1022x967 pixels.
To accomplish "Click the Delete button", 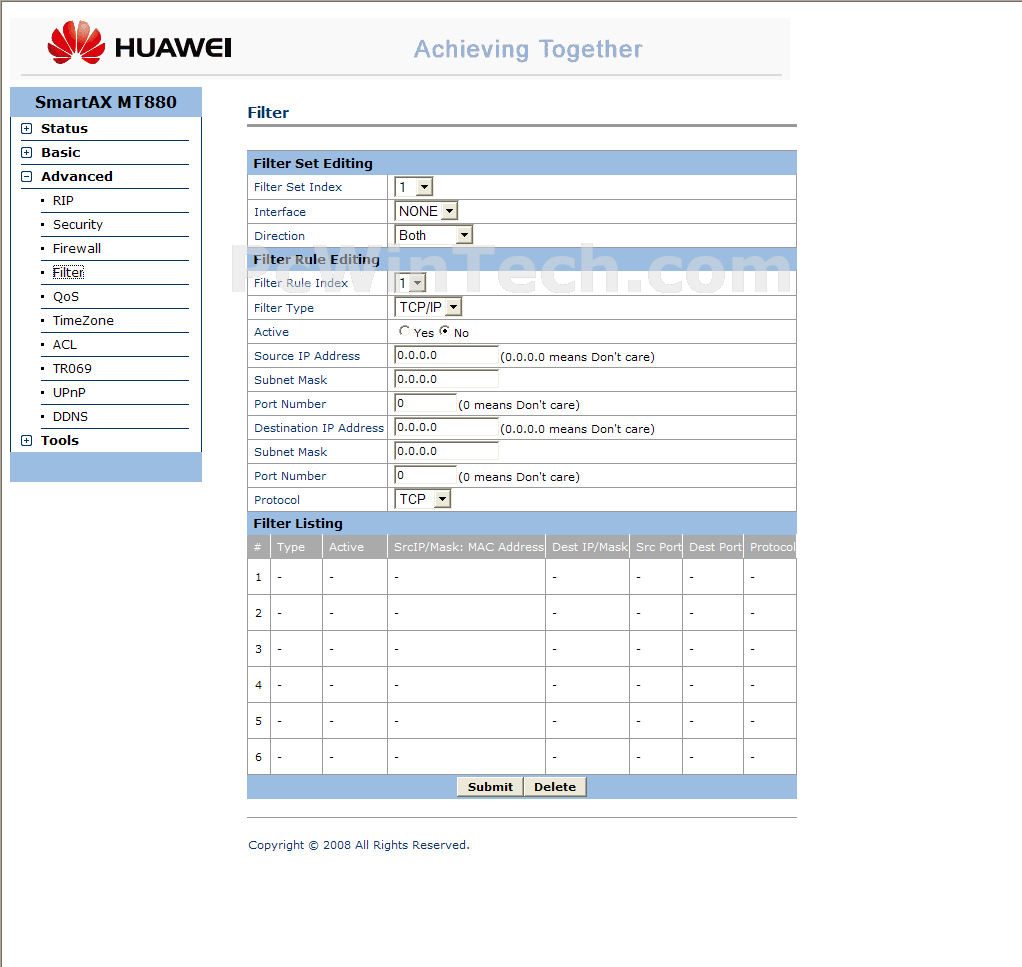I will point(555,787).
